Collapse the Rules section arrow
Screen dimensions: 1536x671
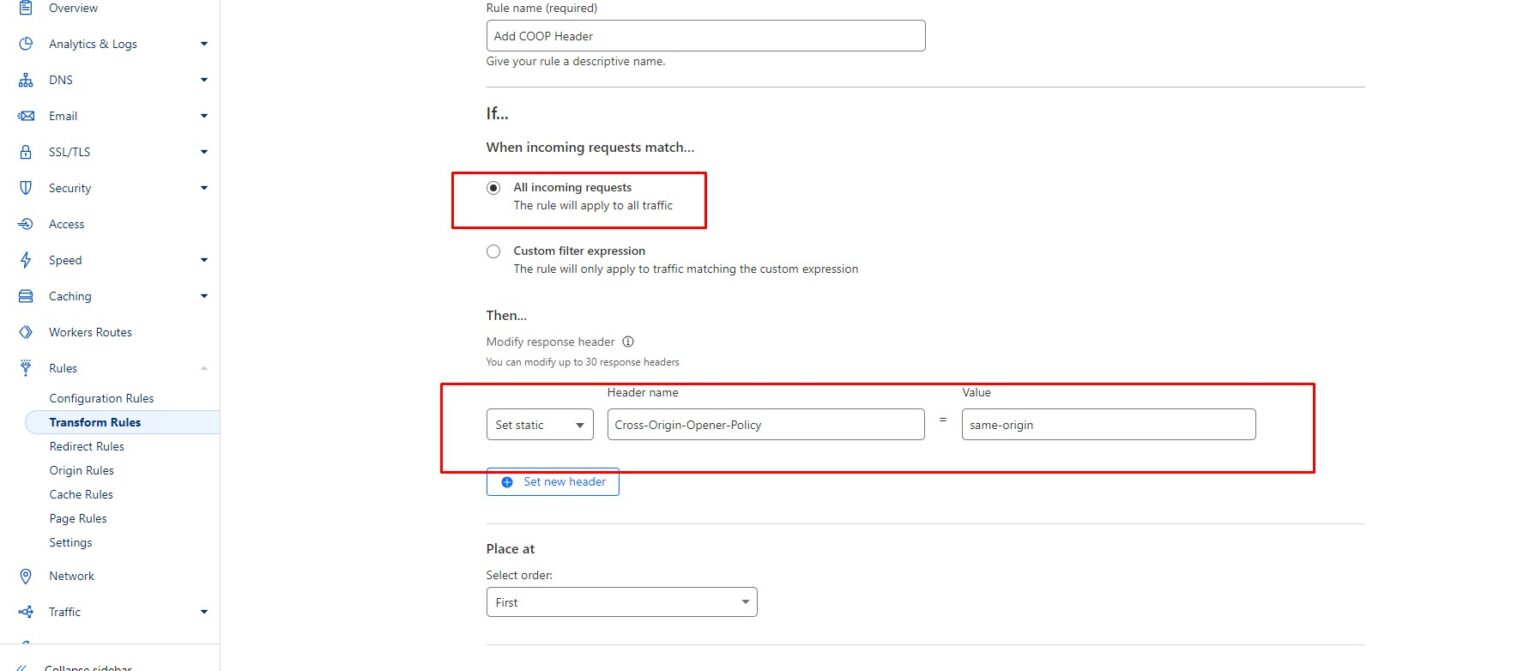[x=204, y=368]
